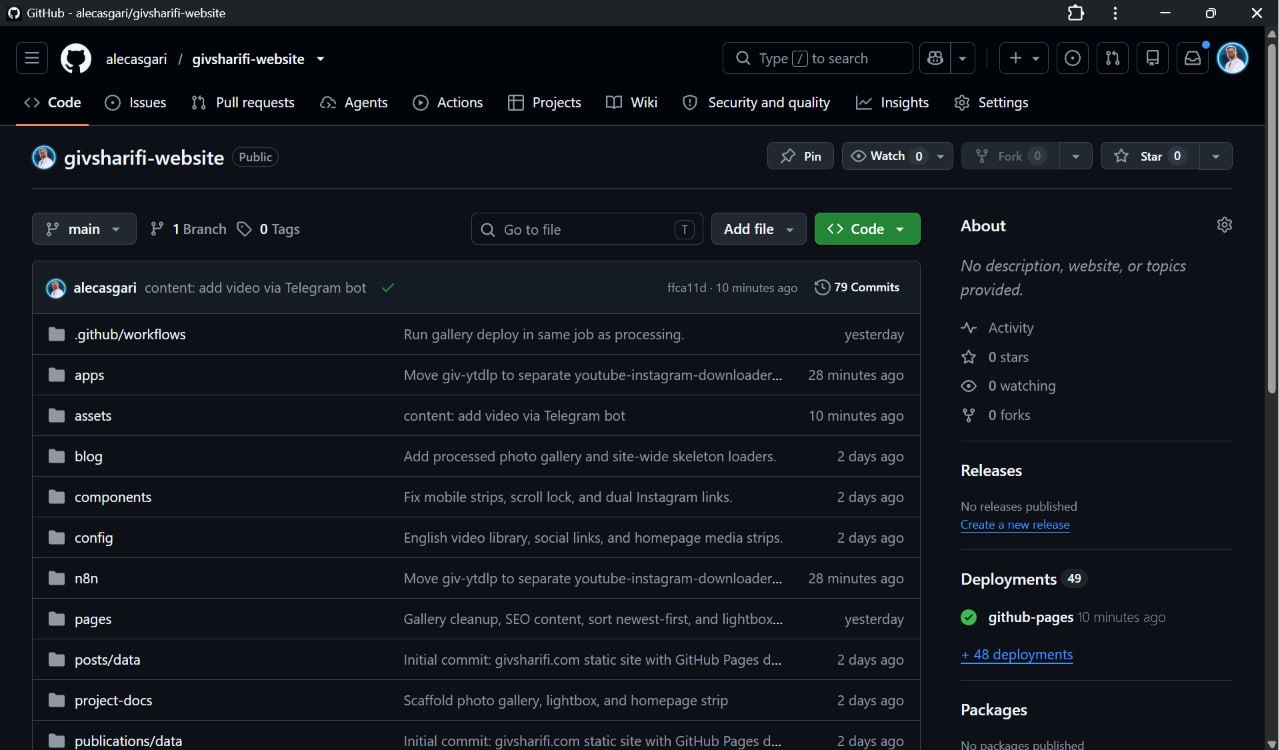Star the givsharifi-website repository
Image resolution: width=1279 pixels, height=750 pixels.
pos(1150,156)
